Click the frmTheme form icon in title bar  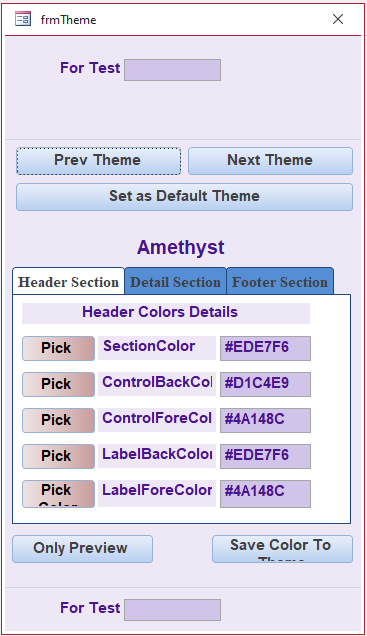[x=23, y=19]
